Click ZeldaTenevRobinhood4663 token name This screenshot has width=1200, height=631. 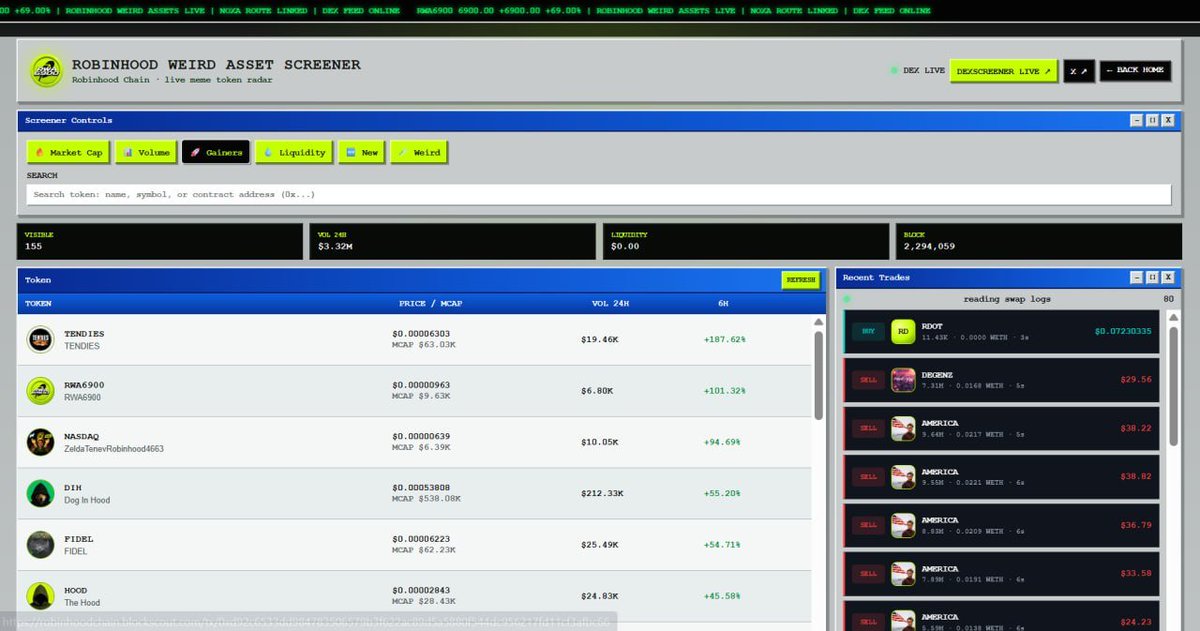(114, 449)
